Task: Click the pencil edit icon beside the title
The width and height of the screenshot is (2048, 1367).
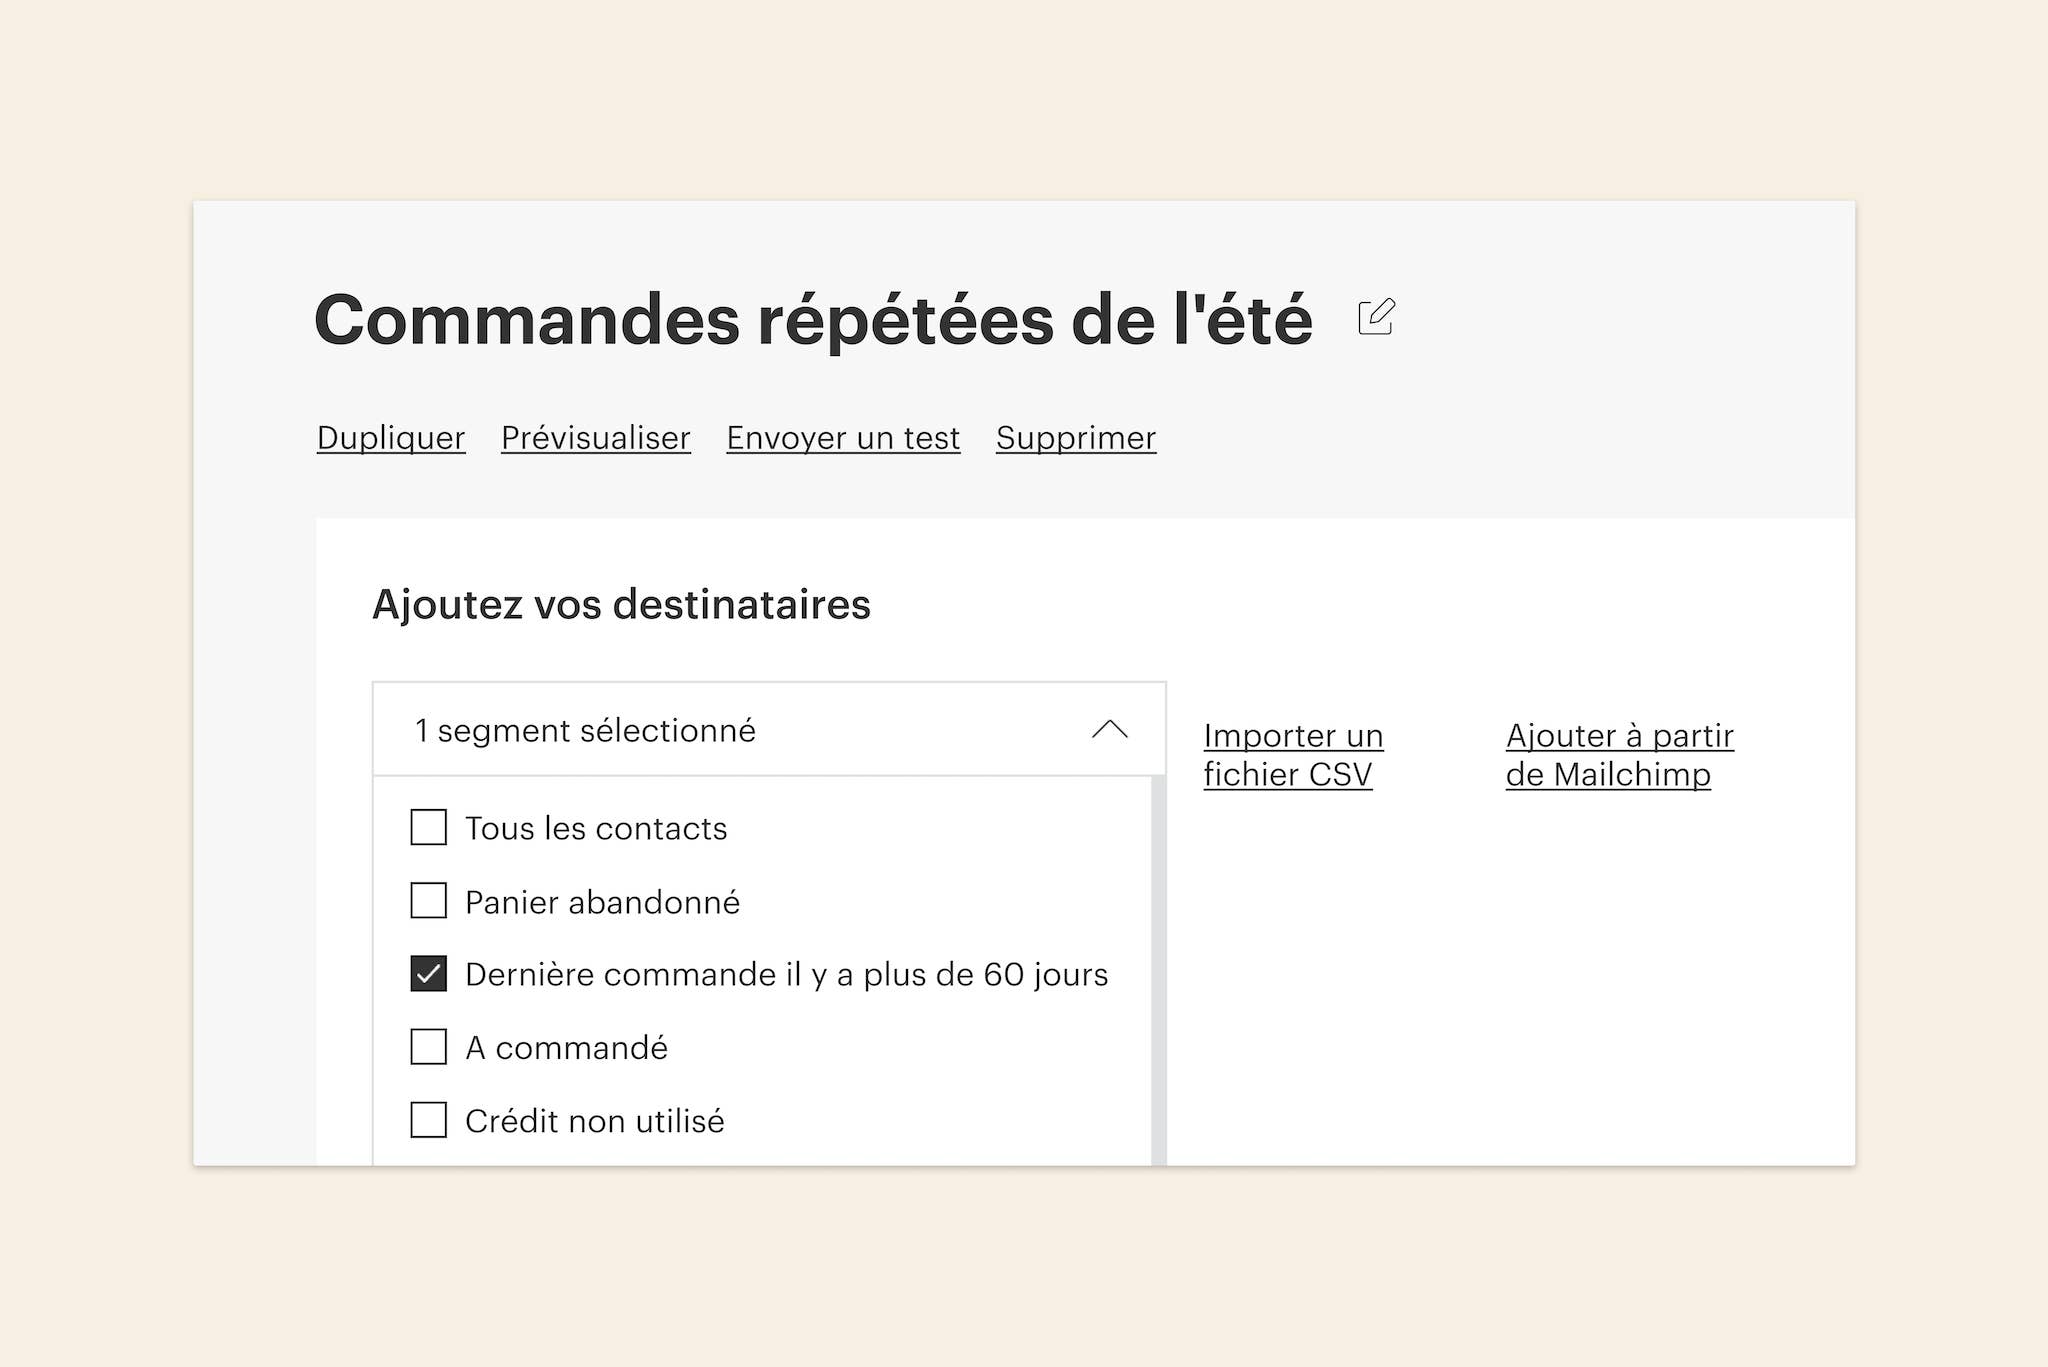Action: point(1376,318)
